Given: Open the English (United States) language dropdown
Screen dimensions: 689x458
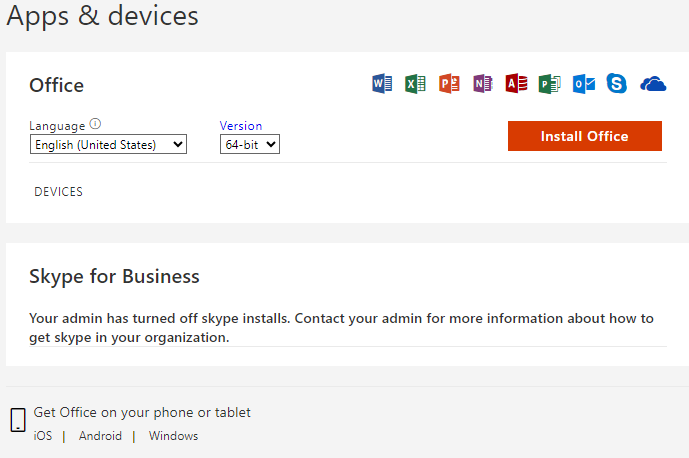Looking at the screenshot, I should 108,145.
